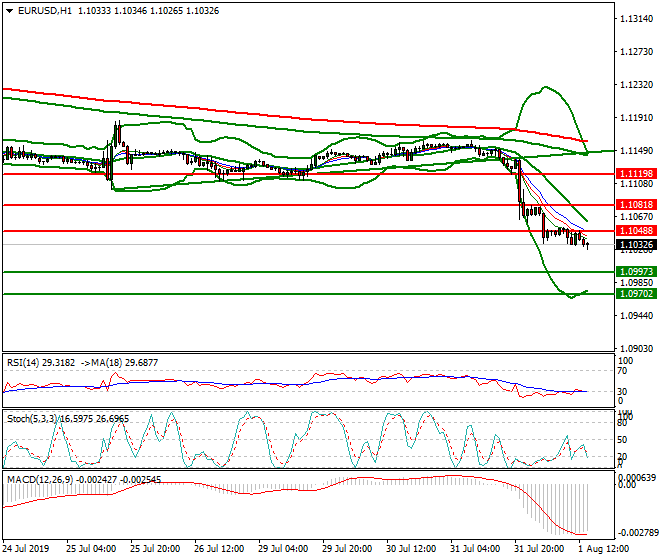Select the 24 Jul 2019 time axis label
The width and height of the screenshot is (660, 560).
[x=26, y=549]
